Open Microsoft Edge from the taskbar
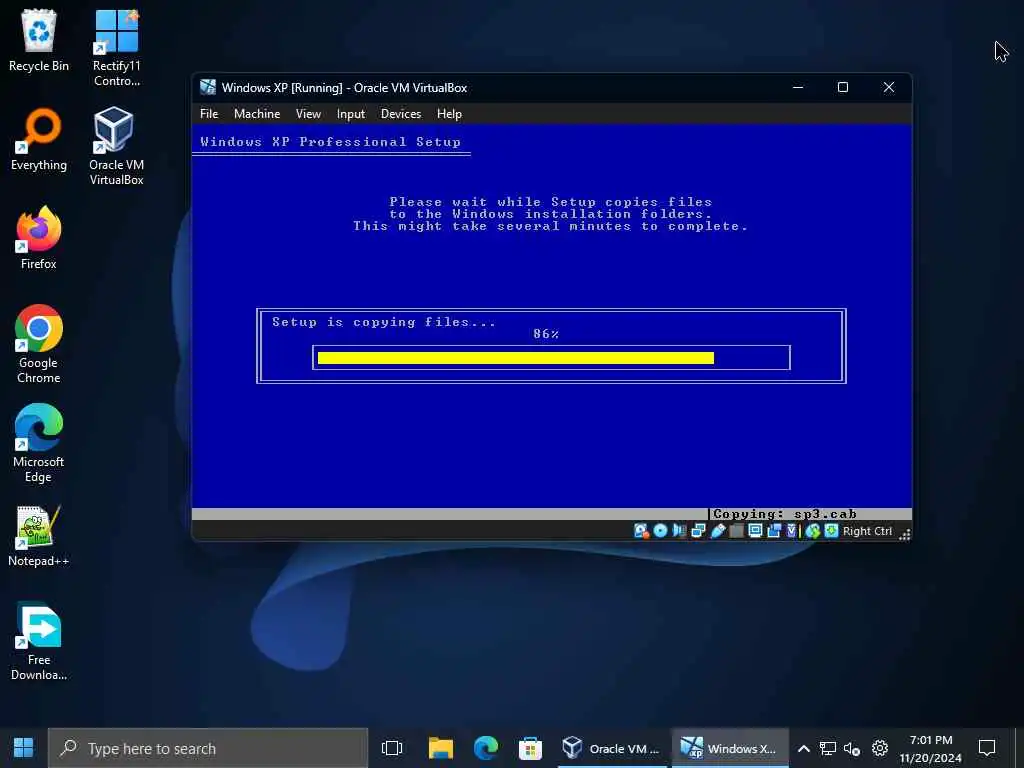This screenshot has width=1024, height=768. (x=486, y=748)
